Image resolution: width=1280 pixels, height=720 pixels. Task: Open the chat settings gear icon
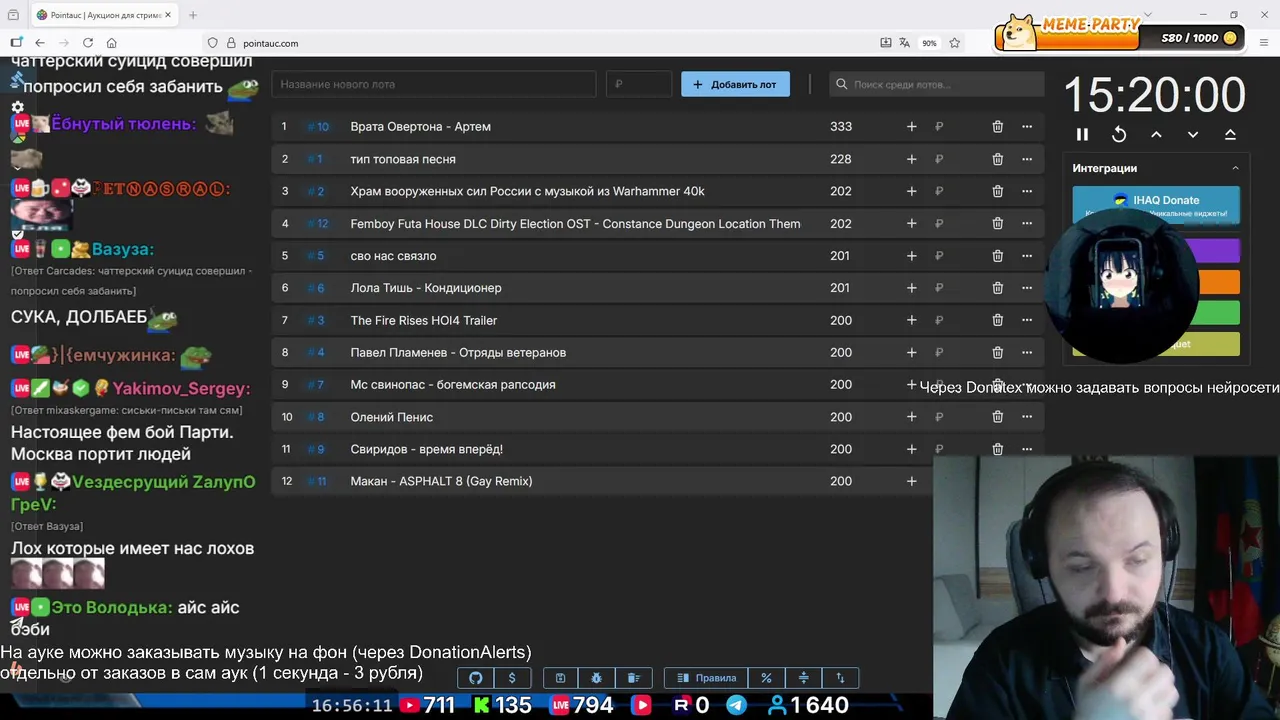[18, 107]
